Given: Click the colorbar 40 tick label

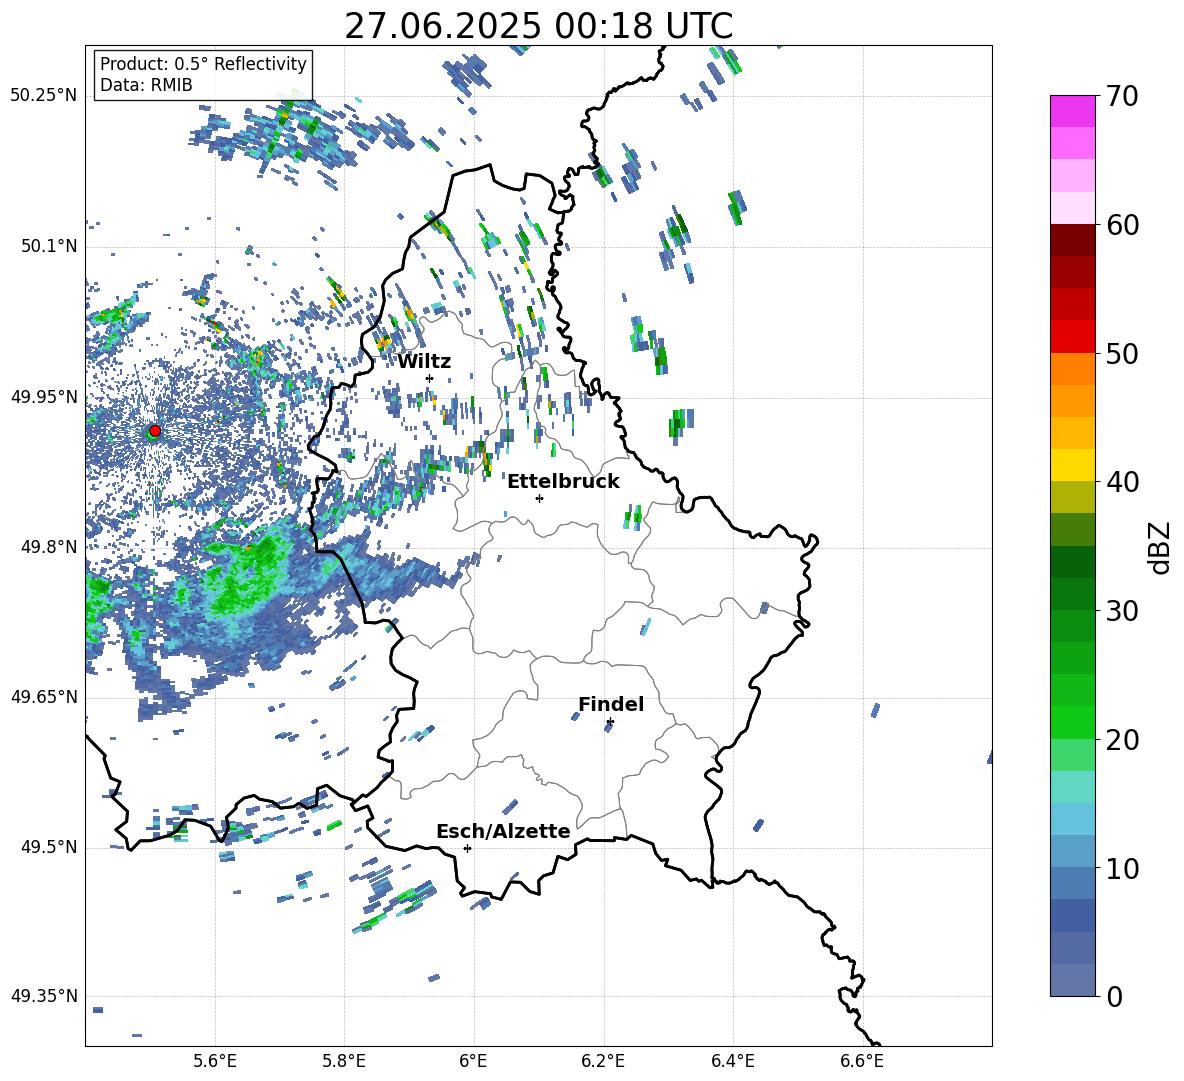Looking at the screenshot, I should click(1122, 482).
